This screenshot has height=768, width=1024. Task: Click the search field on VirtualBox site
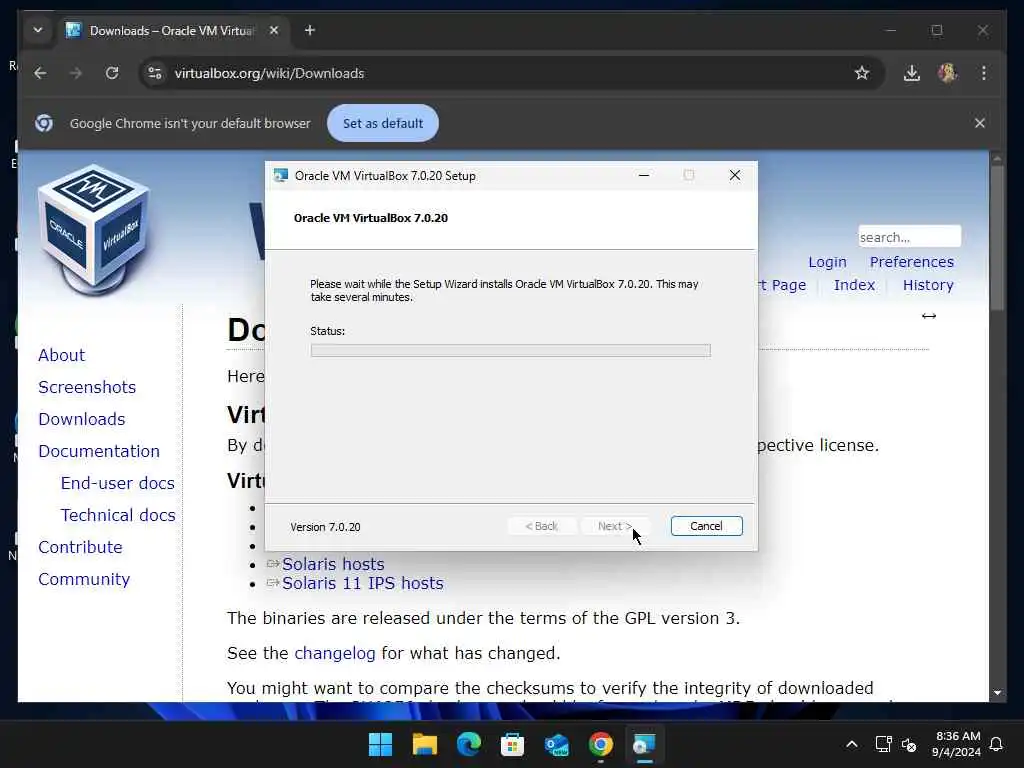point(909,236)
